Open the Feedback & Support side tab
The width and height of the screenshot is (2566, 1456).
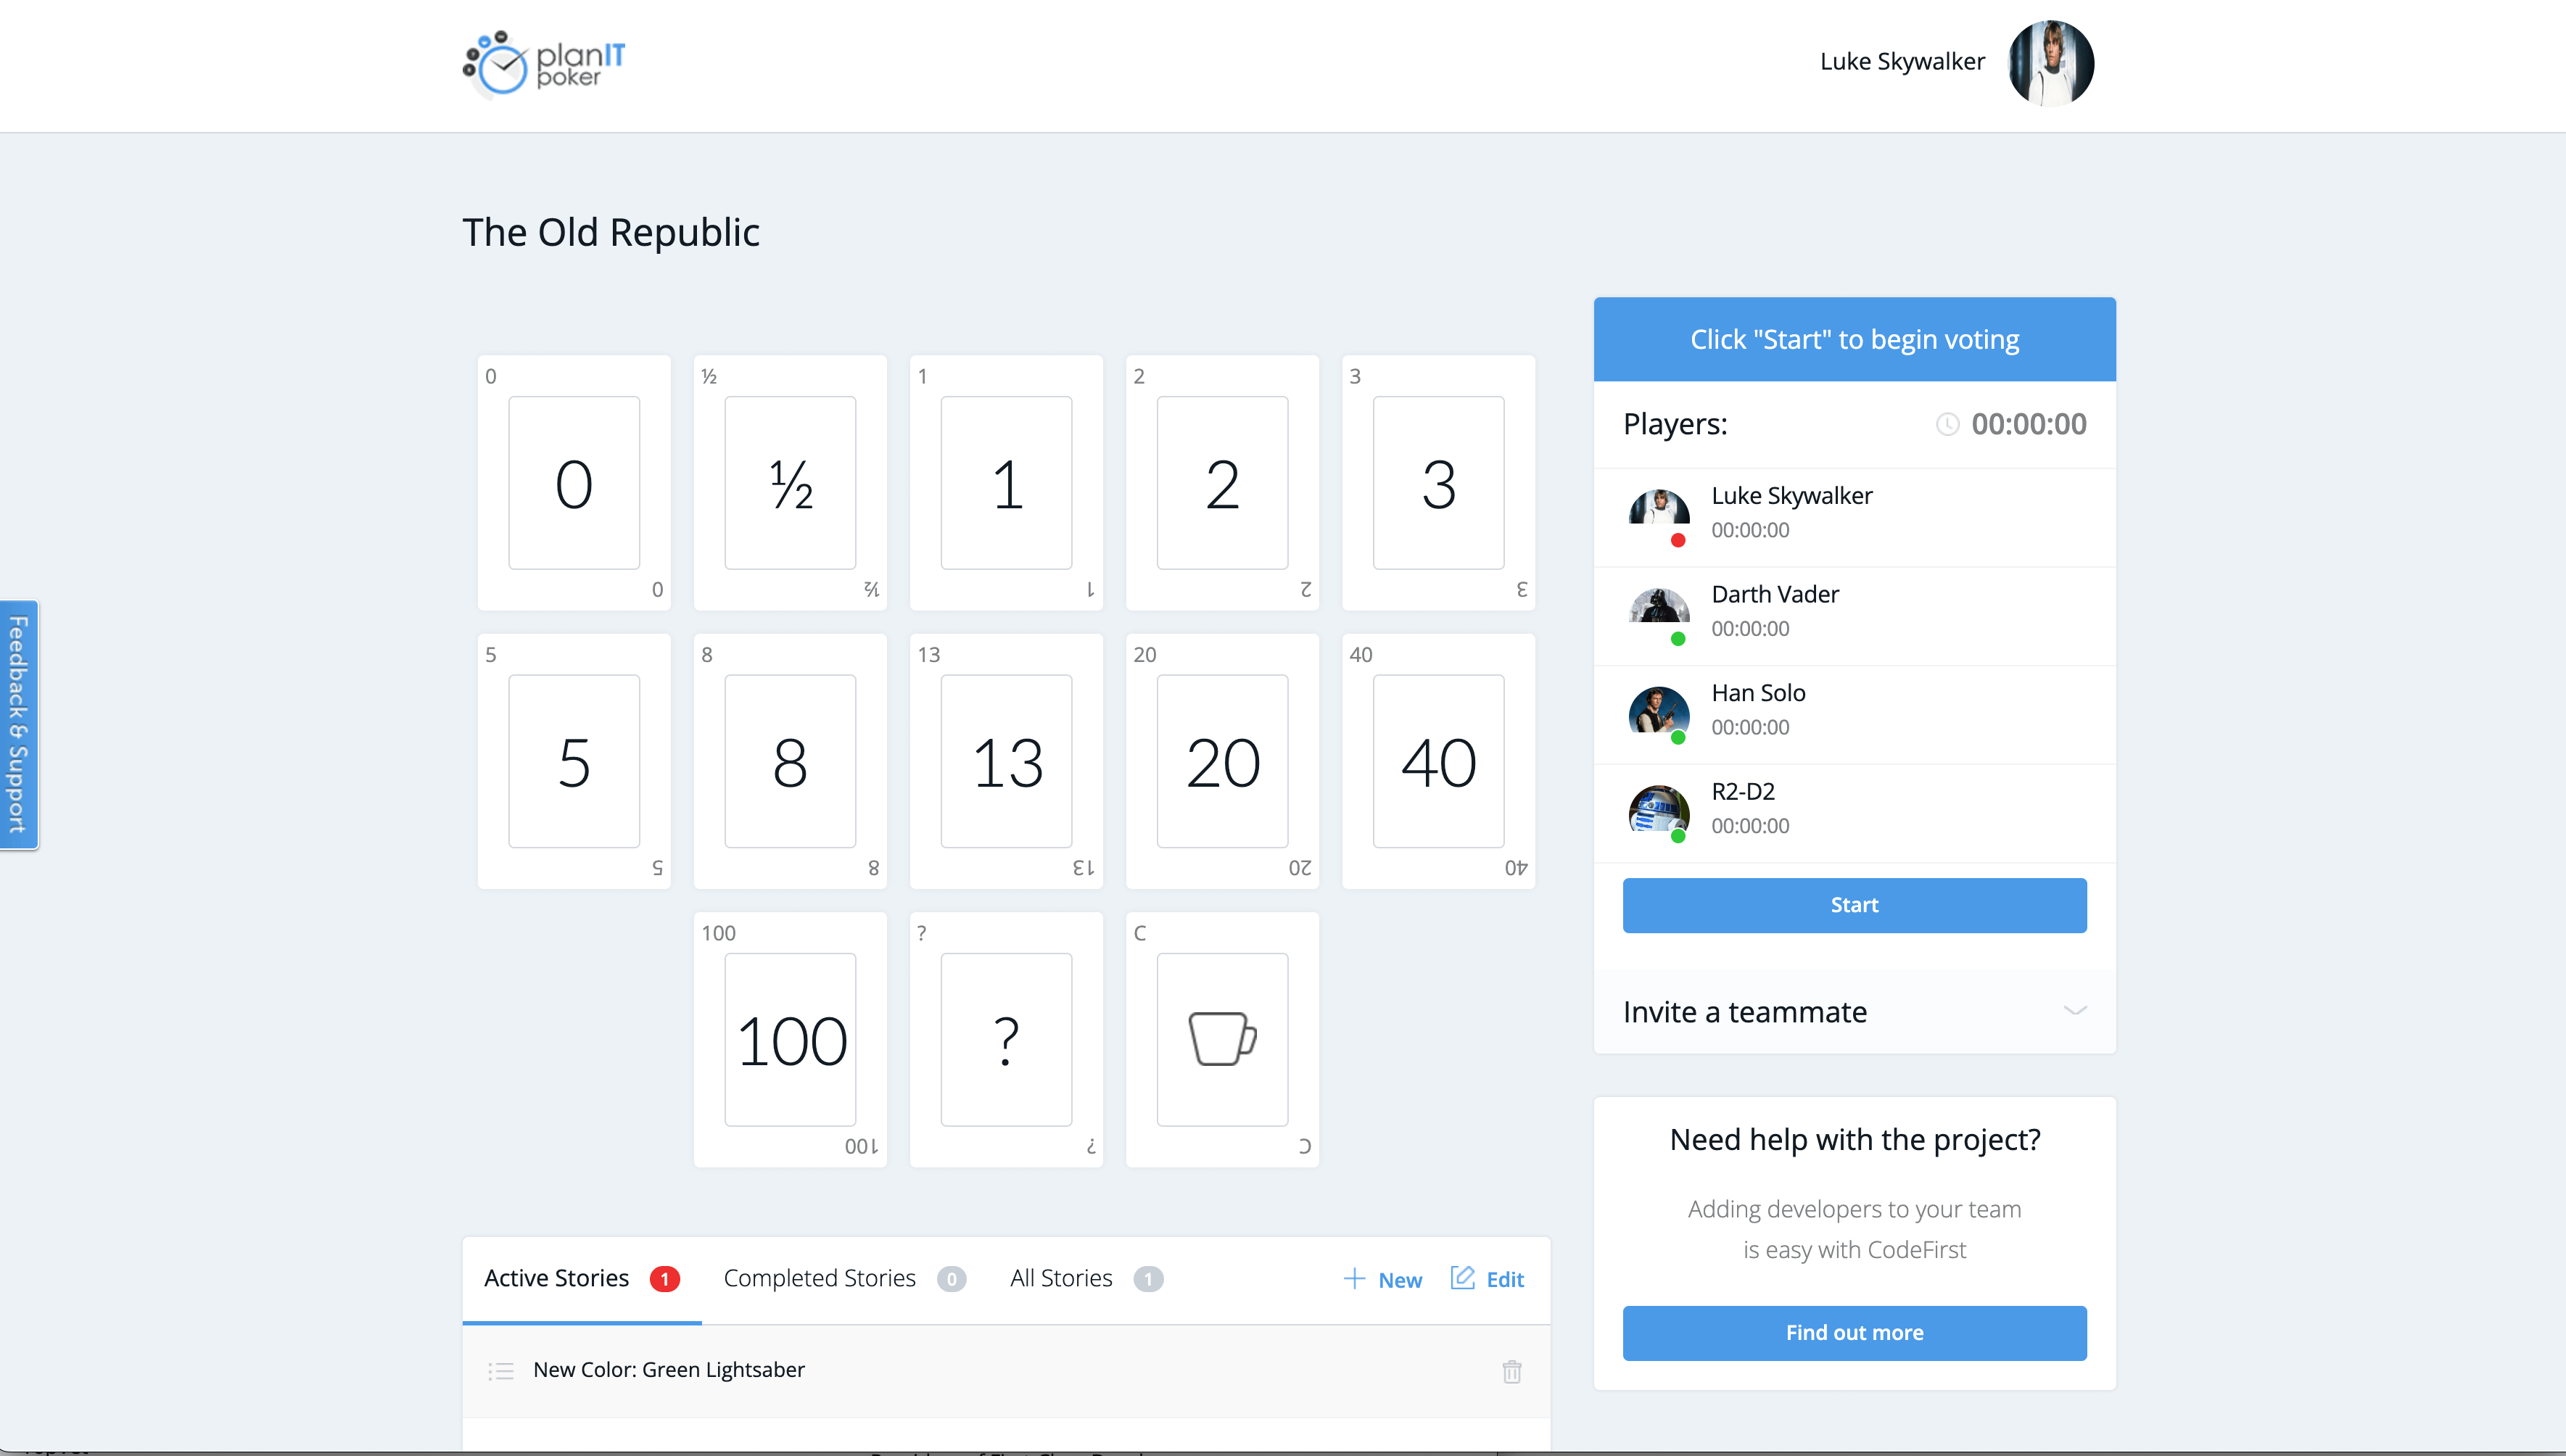[18, 724]
